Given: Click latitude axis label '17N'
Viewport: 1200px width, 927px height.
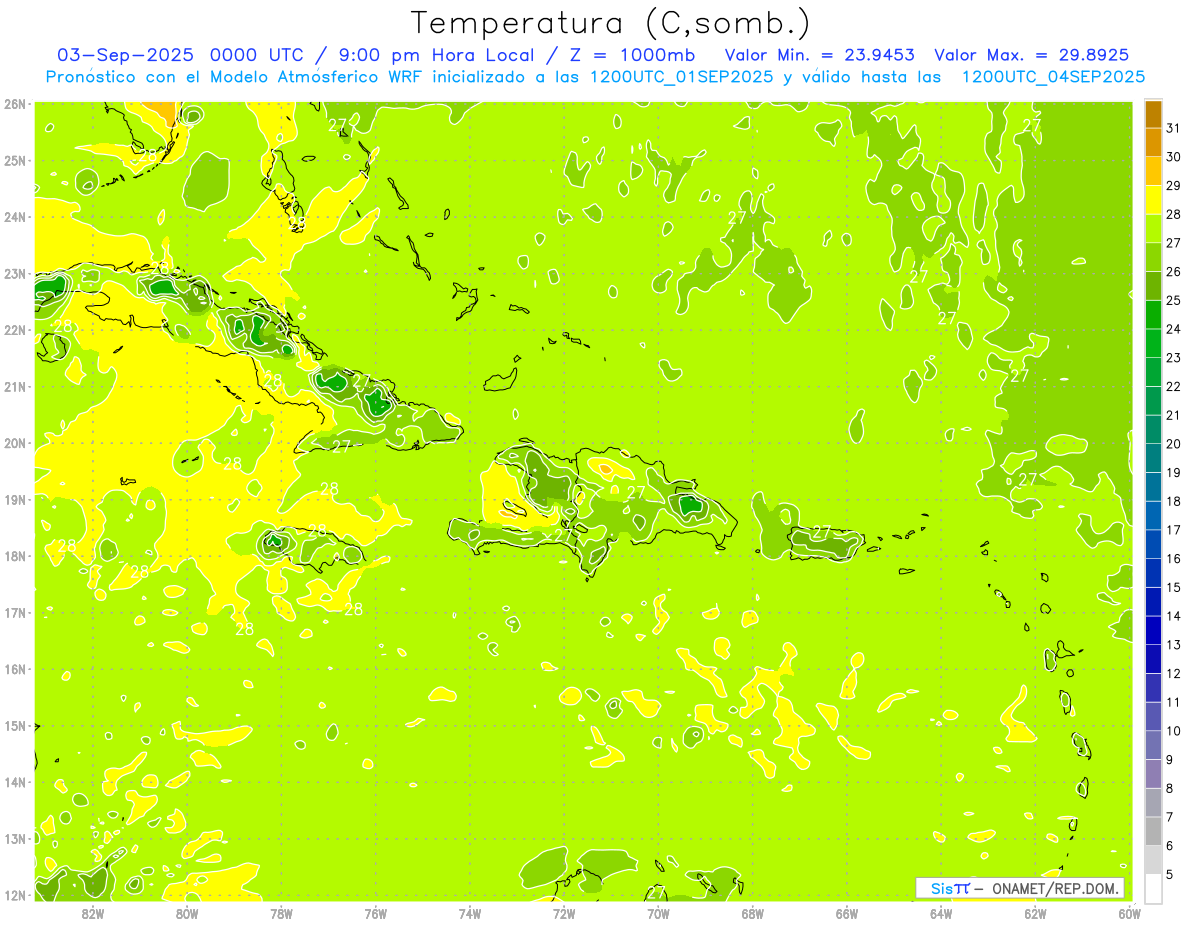Looking at the screenshot, I should coord(15,613).
